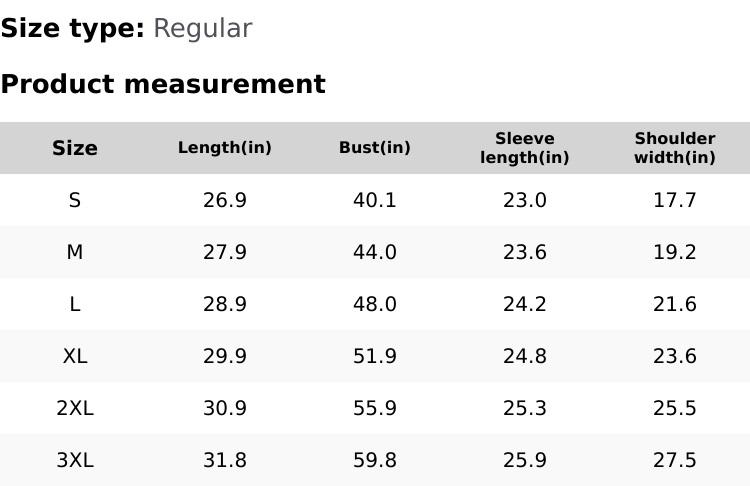Screen dimensions: 750x486
Task: Select the 3XL size row label
Action: tap(75, 460)
